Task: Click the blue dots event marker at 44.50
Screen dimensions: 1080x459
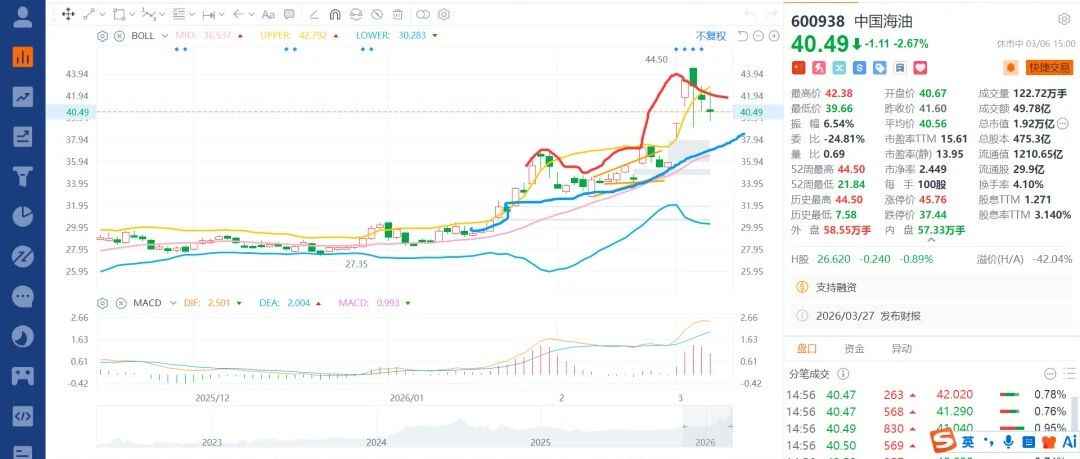Action: coord(689,49)
